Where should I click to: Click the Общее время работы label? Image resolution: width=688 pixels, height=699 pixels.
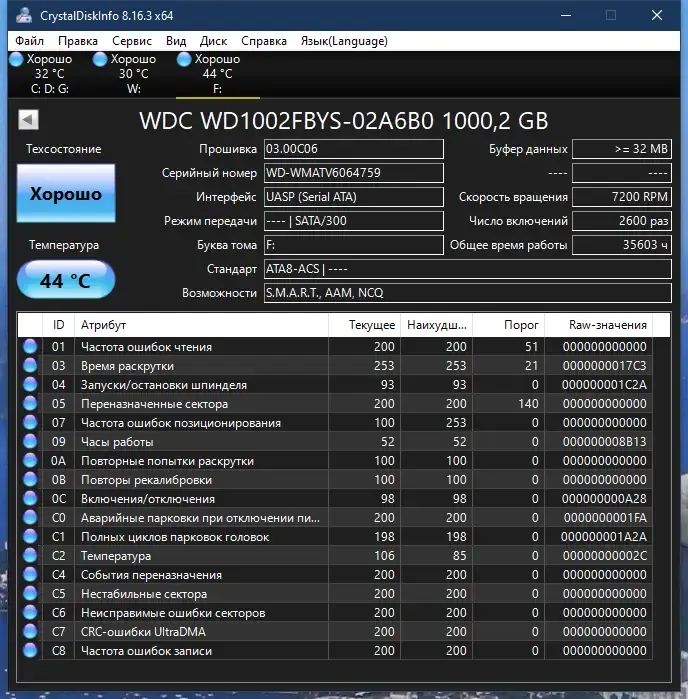tap(508, 245)
